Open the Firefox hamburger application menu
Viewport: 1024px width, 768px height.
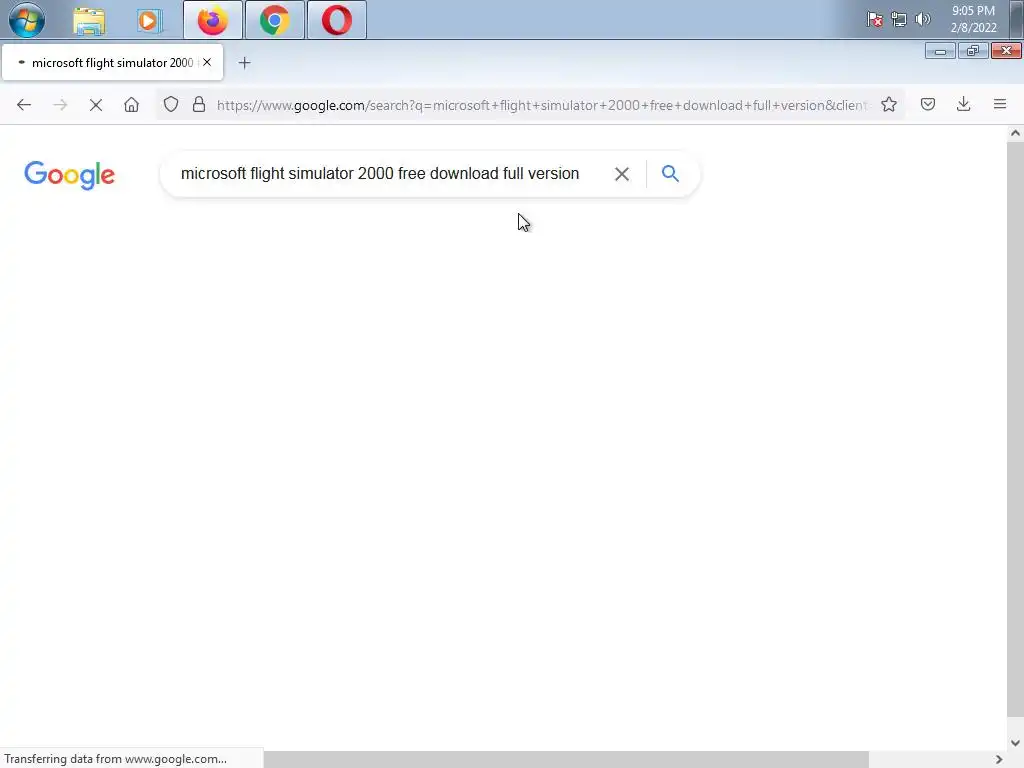coord(1000,104)
